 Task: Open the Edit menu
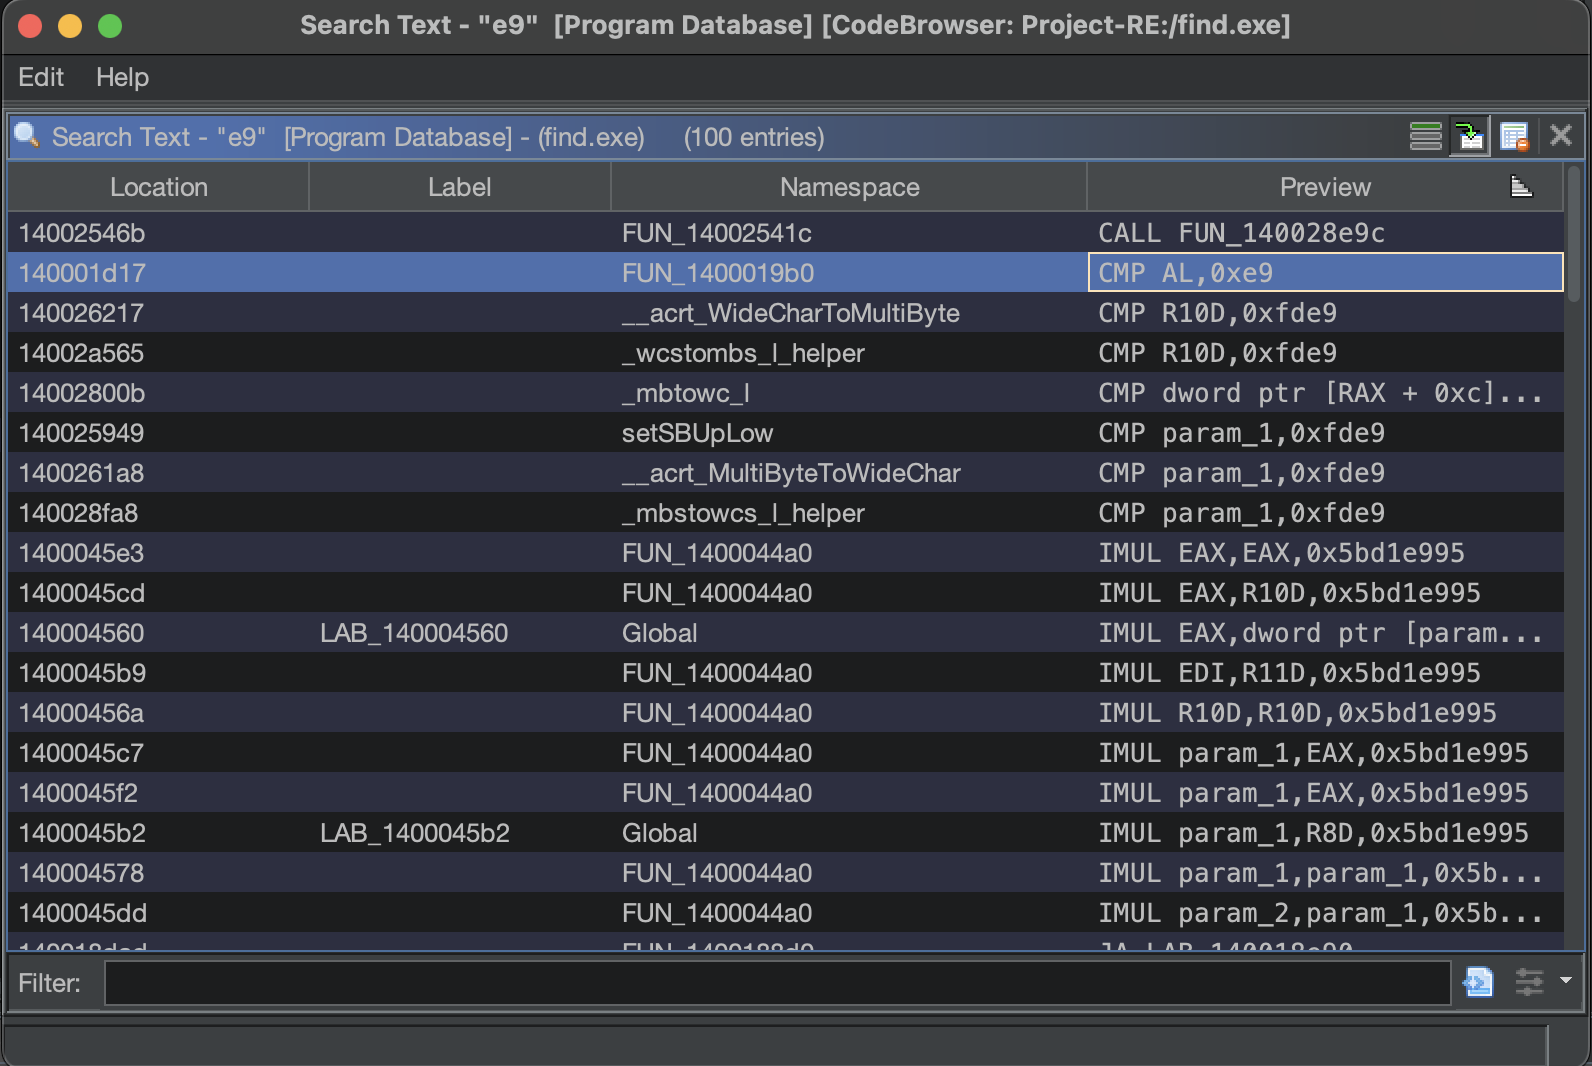pyautogui.click(x=41, y=77)
